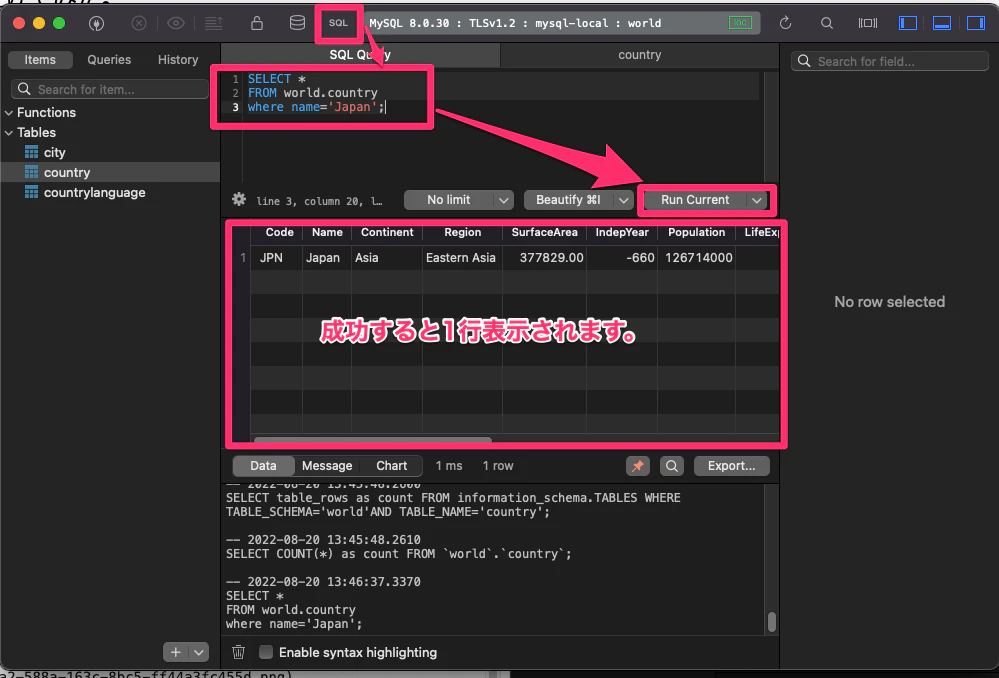This screenshot has width=999, height=678.
Task: Click the Search for field input
Action: pos(889,61)
